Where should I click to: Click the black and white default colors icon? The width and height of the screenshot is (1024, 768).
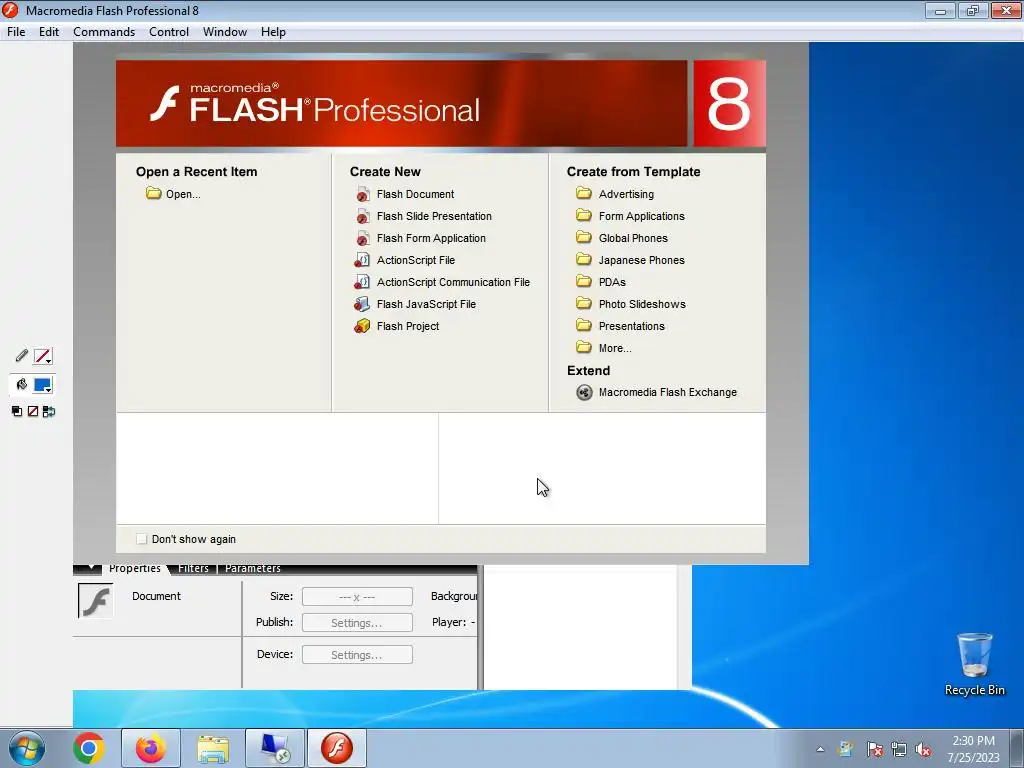pyautogui.click(x=17, y=411)
